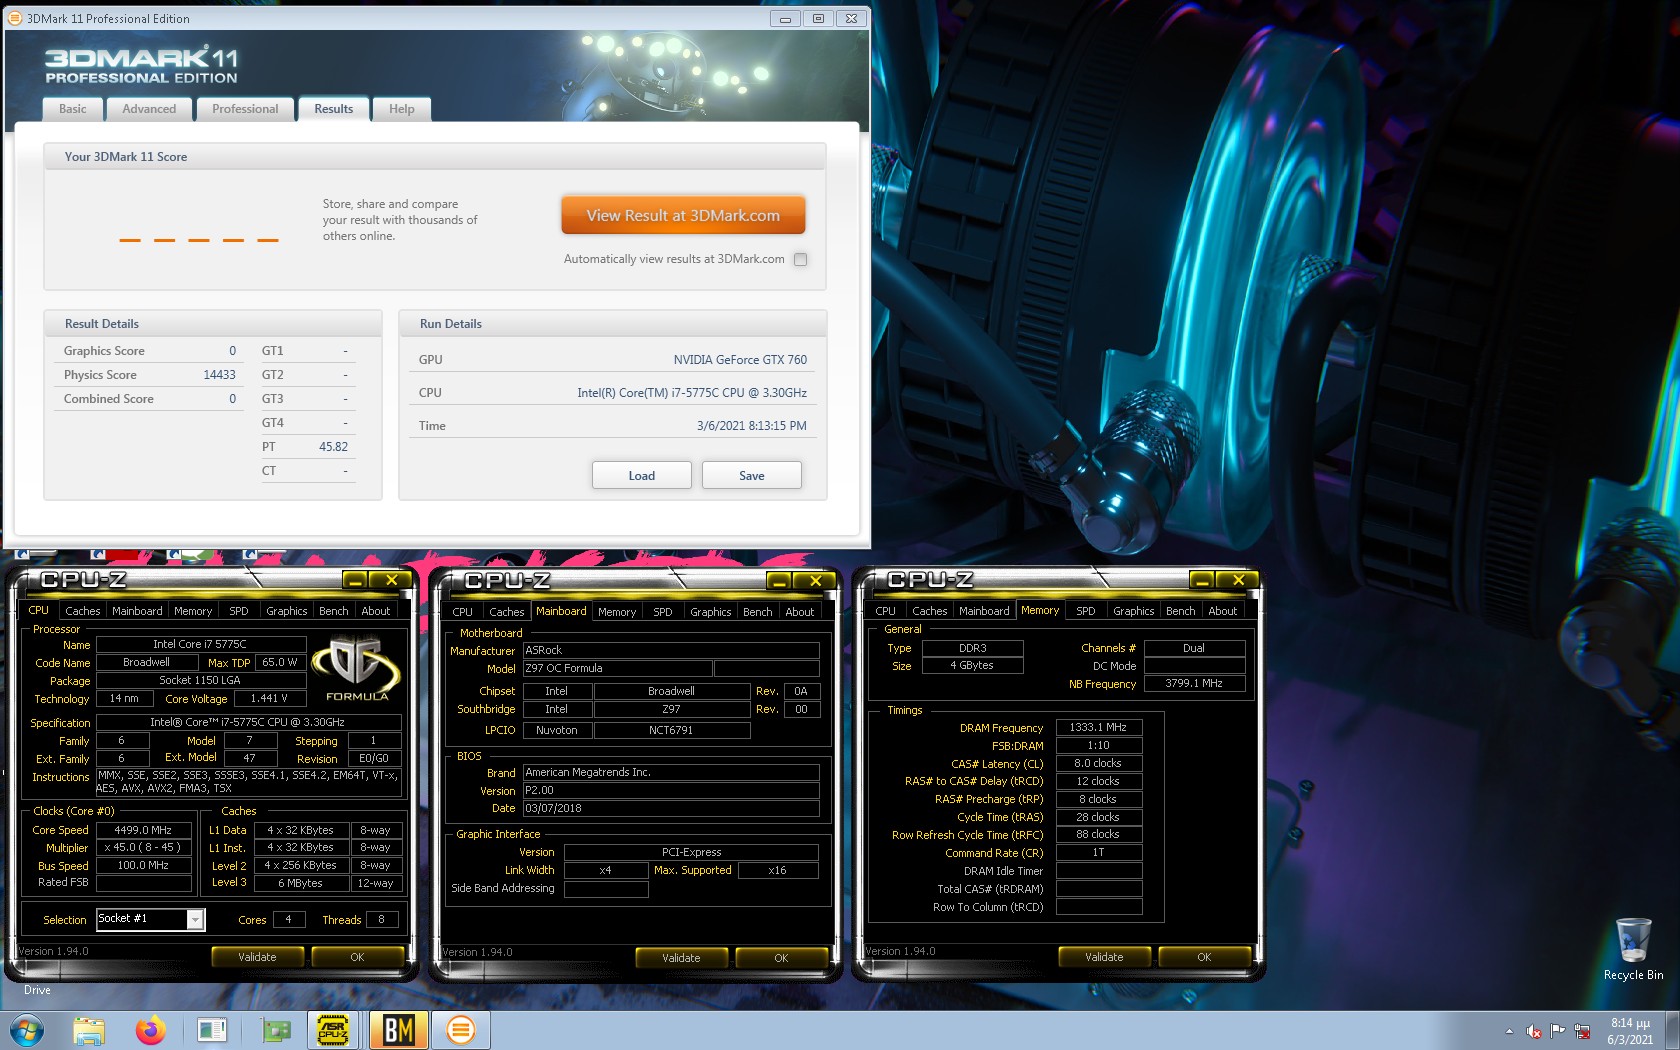
Task: Open the Recycle Bin on the desktop
Action: 1633,949
